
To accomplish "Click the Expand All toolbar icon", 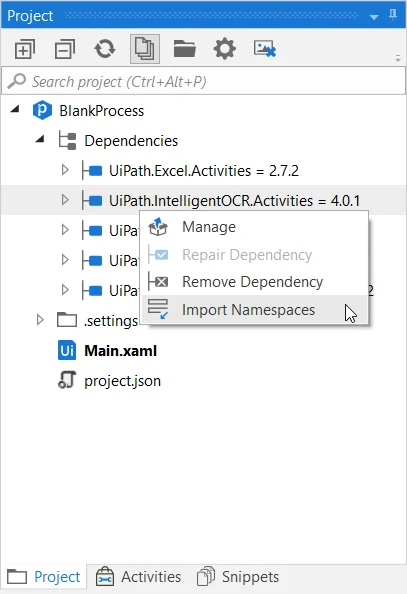I will click(25, 49).
